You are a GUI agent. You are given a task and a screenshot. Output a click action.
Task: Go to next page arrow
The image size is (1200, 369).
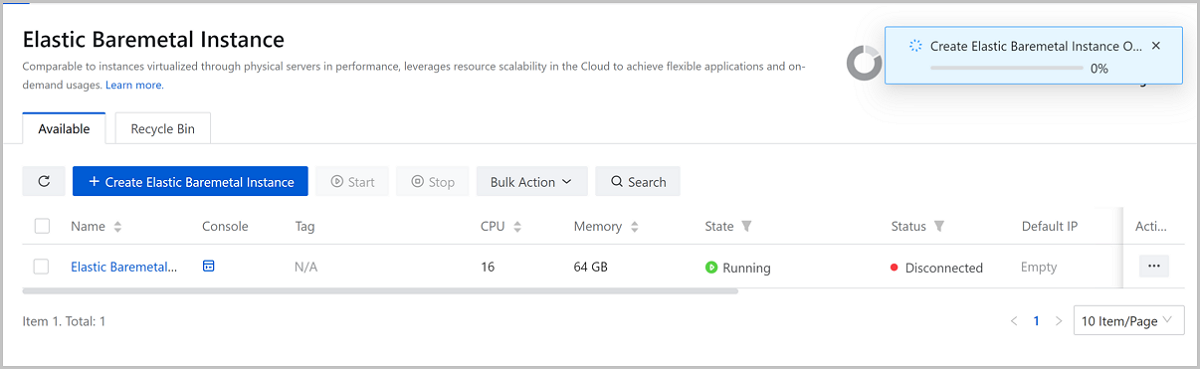point(1059,321)
